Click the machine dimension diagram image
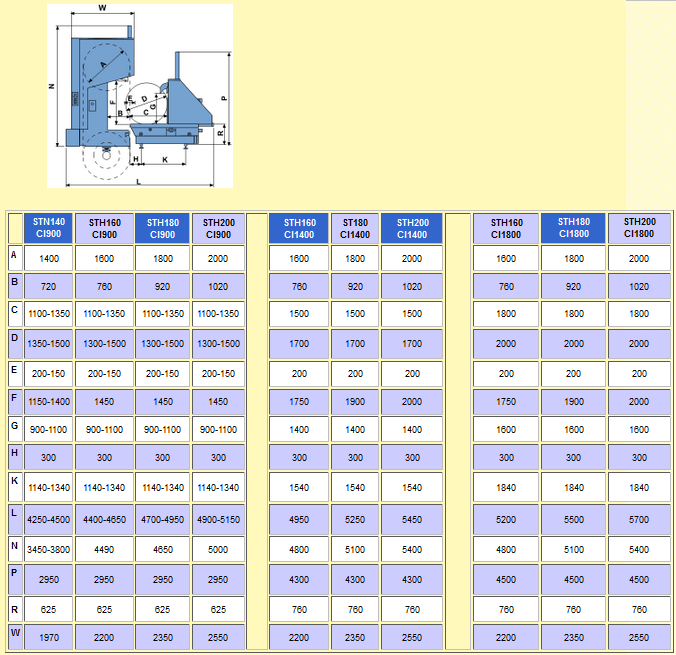 point(139,95)
